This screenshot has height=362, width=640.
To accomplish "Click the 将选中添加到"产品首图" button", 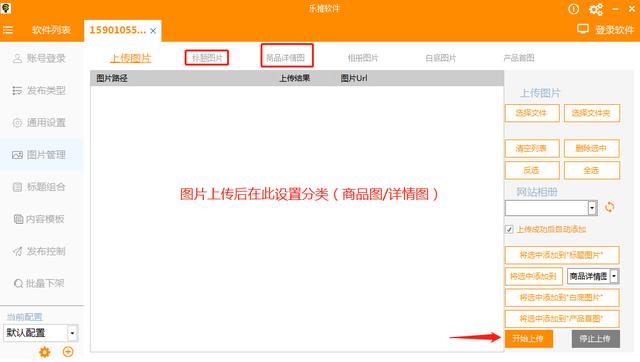I will point(562,318).
